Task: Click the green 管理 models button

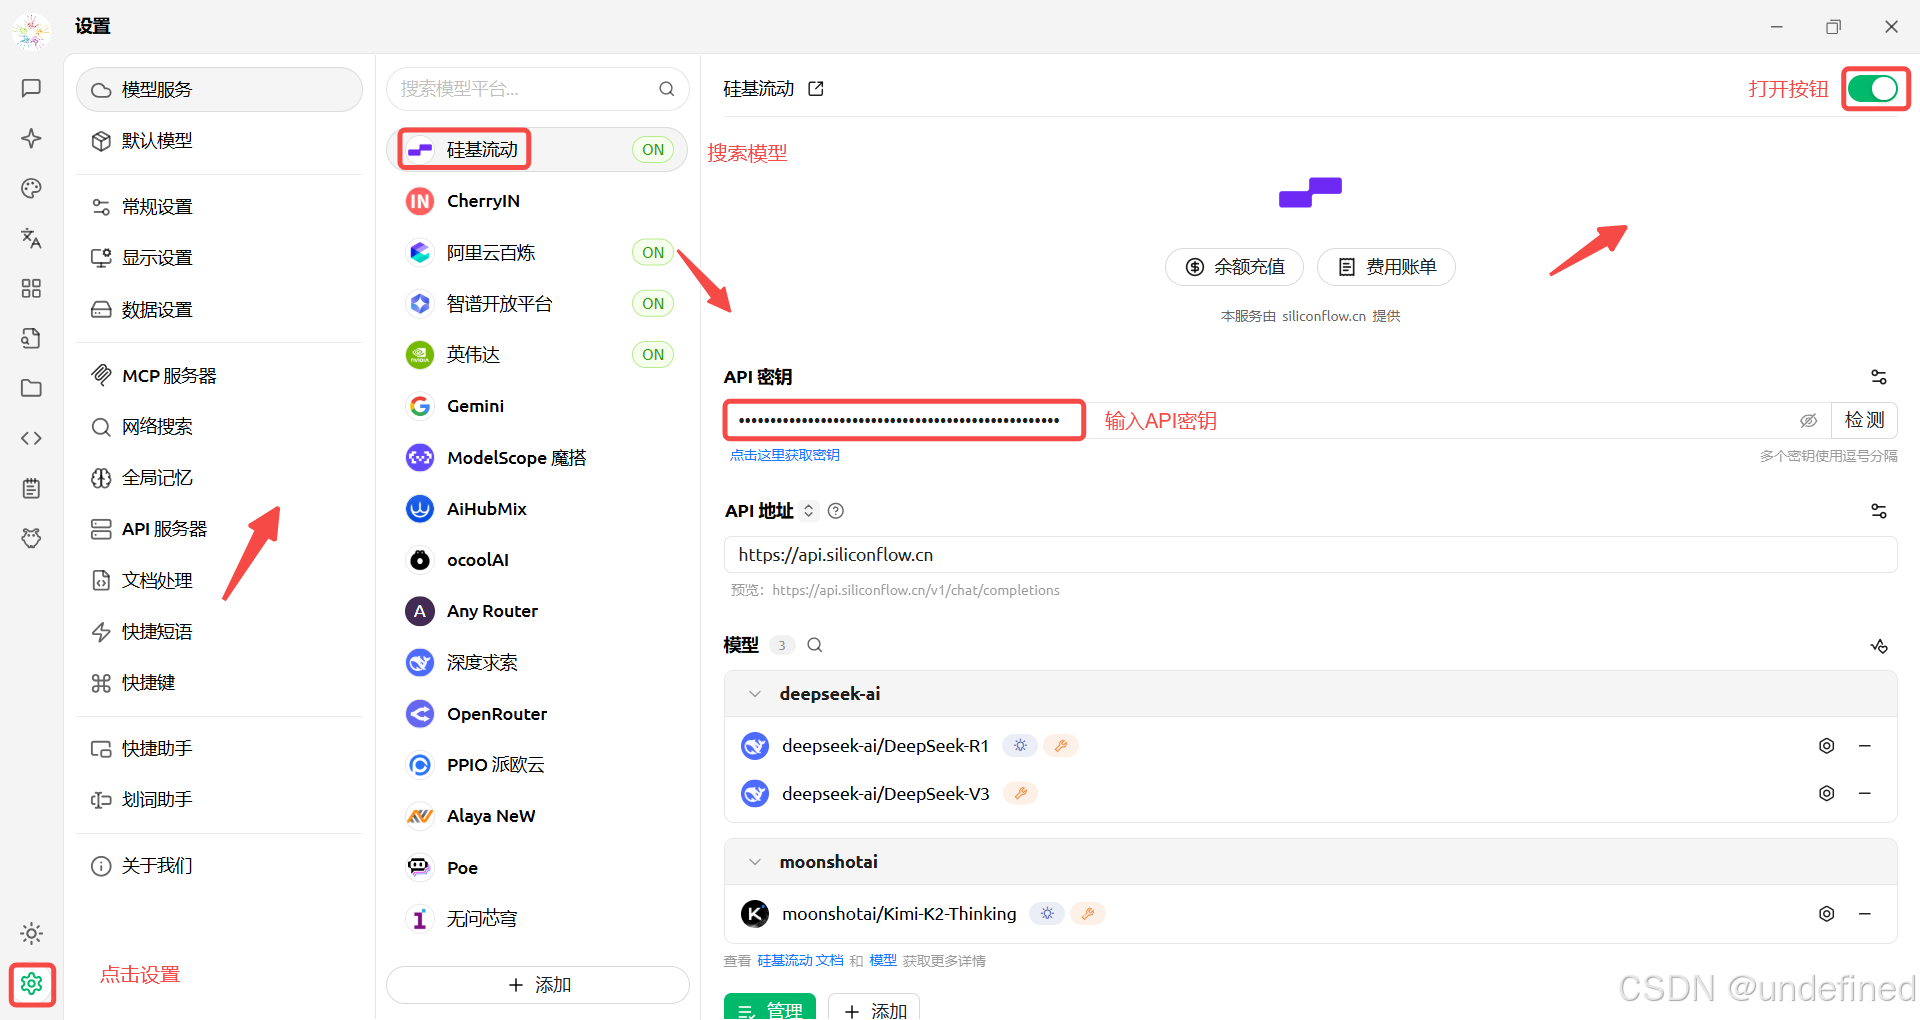Action: 770,1008
